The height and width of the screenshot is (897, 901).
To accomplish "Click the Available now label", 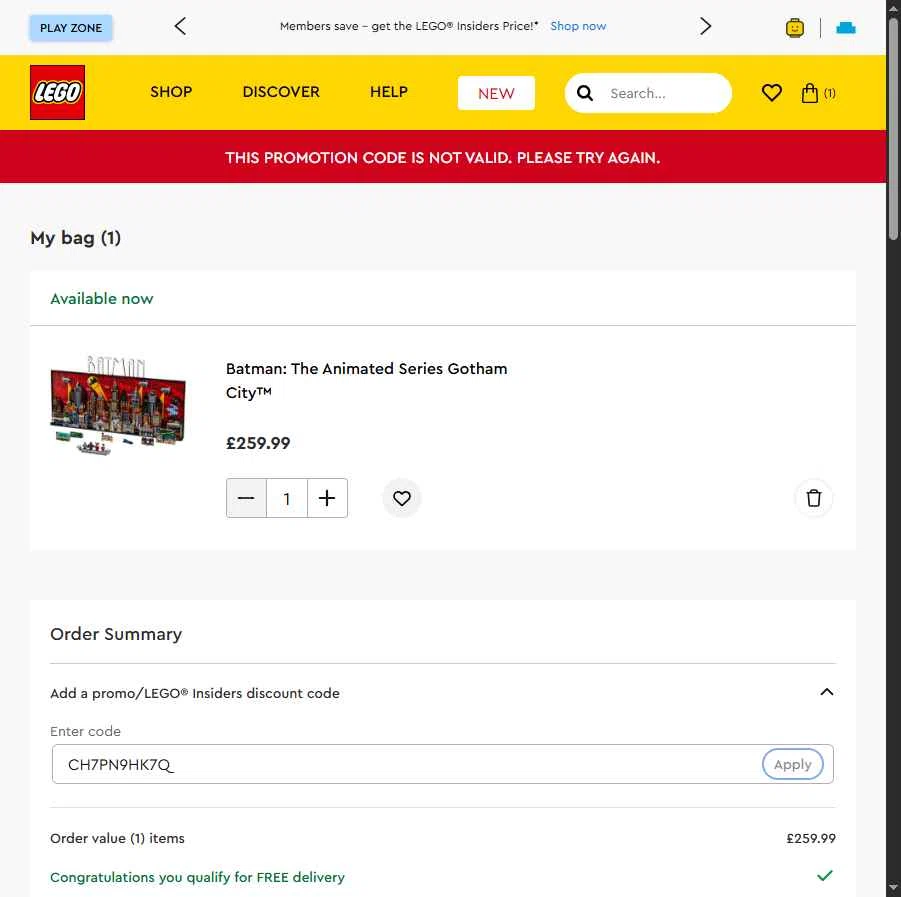I will [102, 299].
